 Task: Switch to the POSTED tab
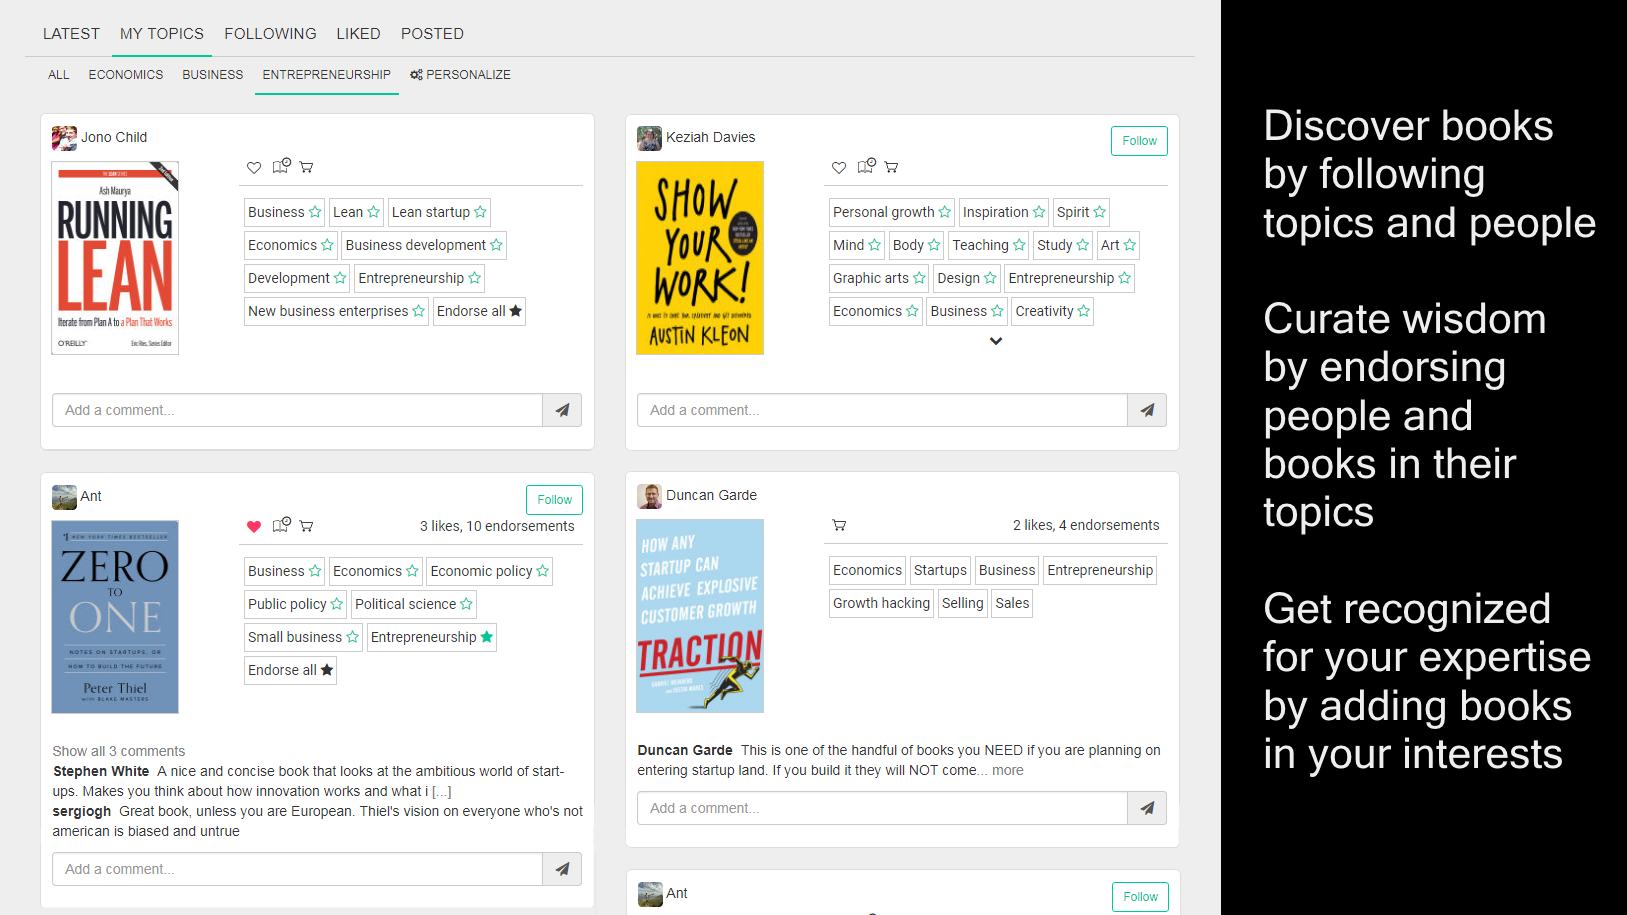coord(432,34)
